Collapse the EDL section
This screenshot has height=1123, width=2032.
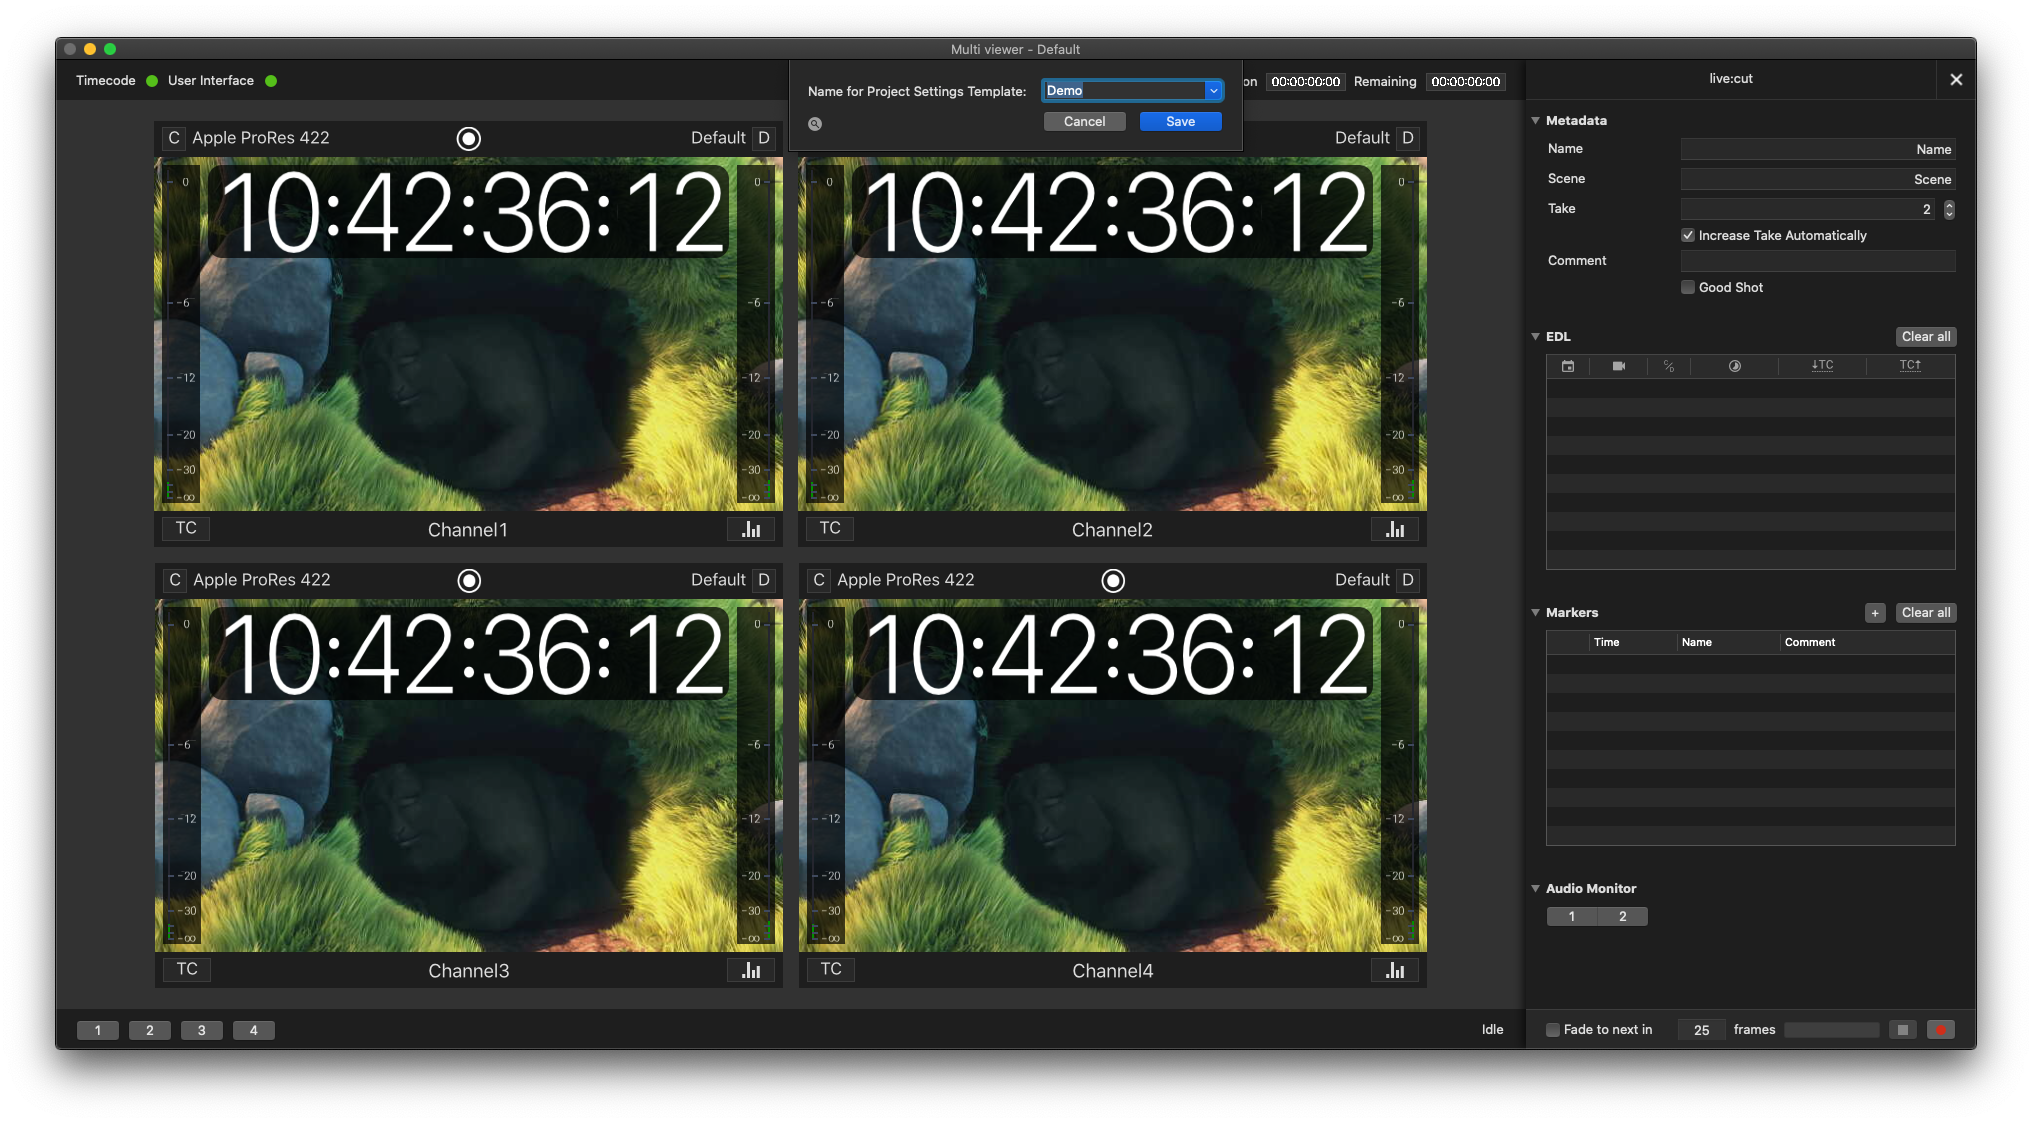click(1535, 336)
